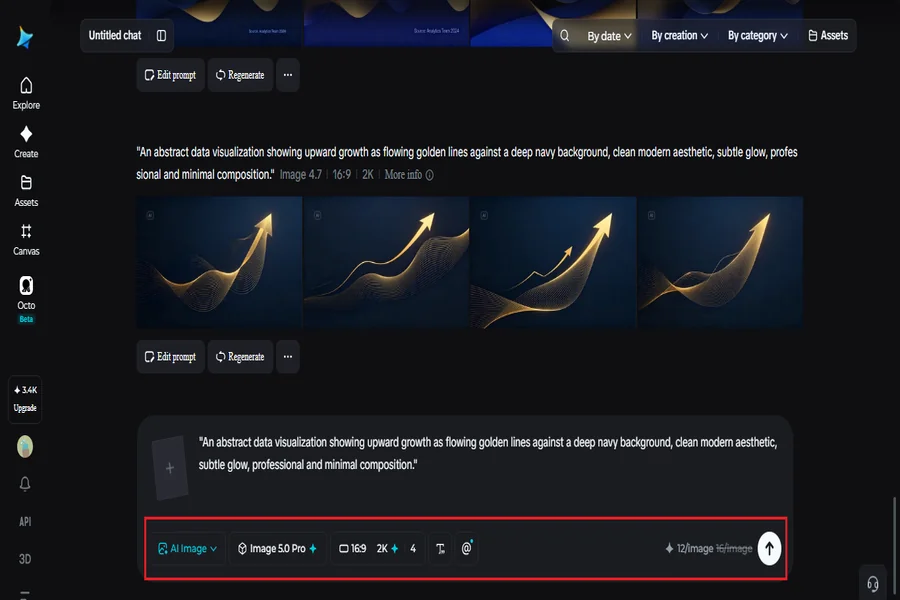Open more options below the golden arrow images
The image size is (900, 600).
tap(288, 357)
